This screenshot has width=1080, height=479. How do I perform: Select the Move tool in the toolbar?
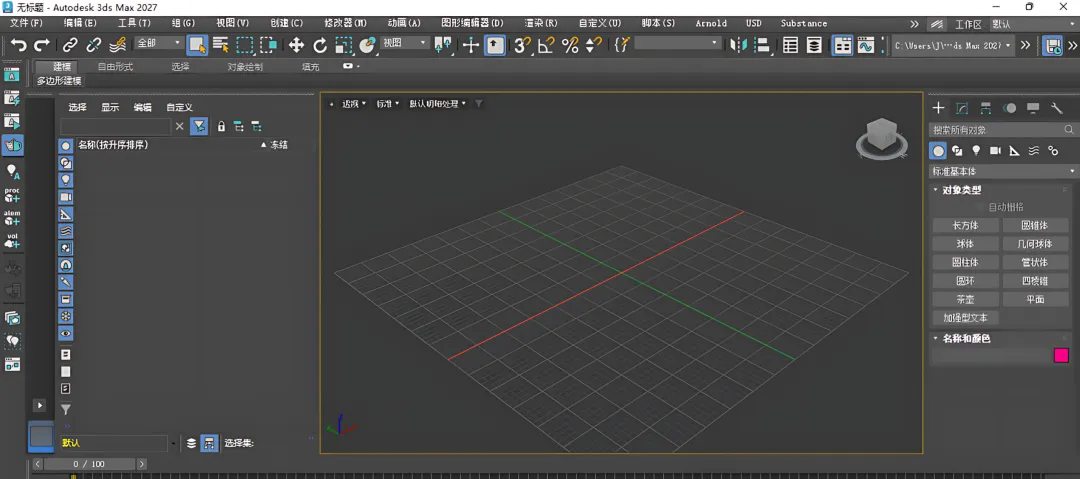click(x=296, y=45)
